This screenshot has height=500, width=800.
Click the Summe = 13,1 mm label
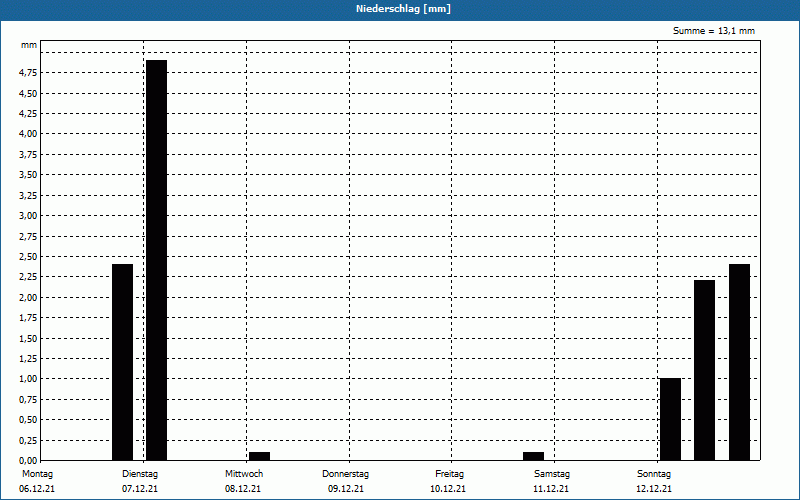click(714, 31)
